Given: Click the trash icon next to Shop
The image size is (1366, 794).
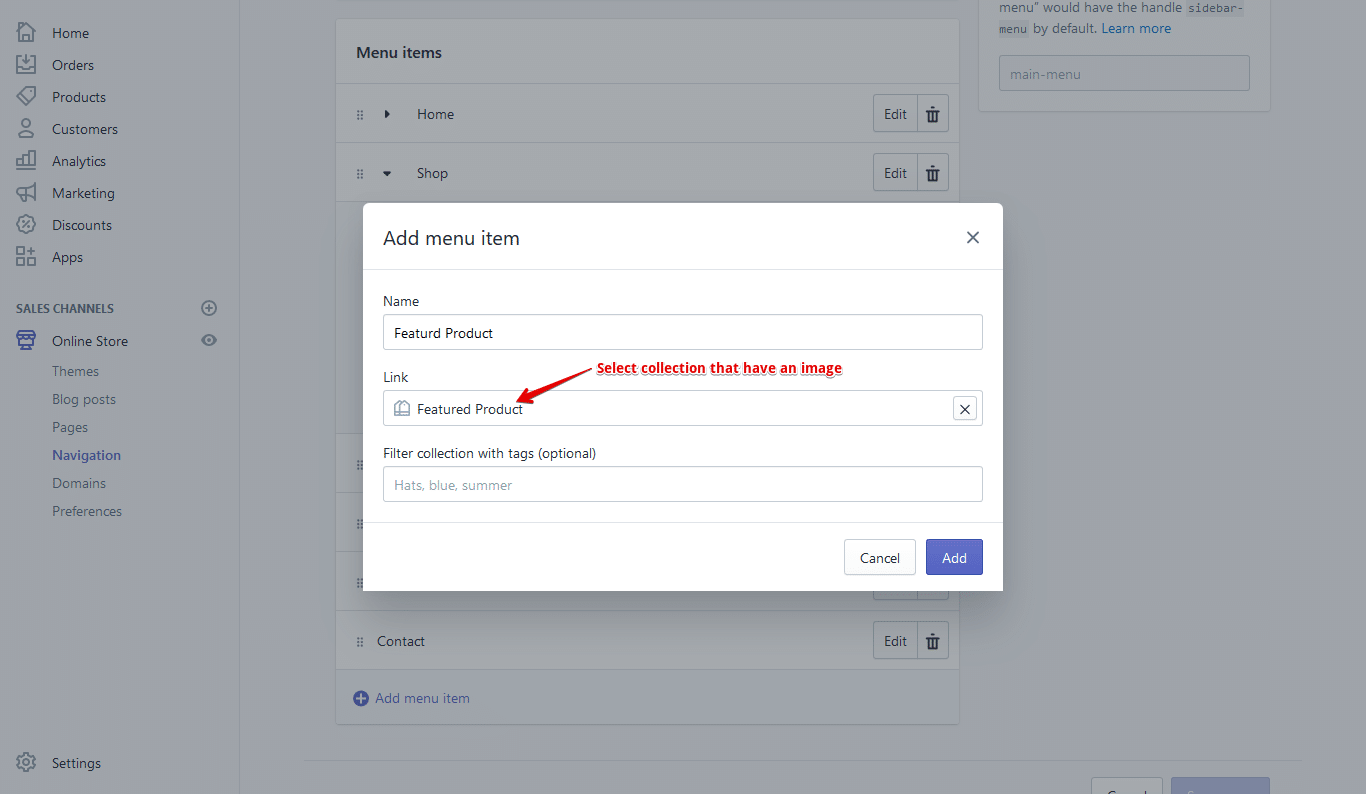Looking at the screenshot, I should pyautogui.click(x=932, y=172).
